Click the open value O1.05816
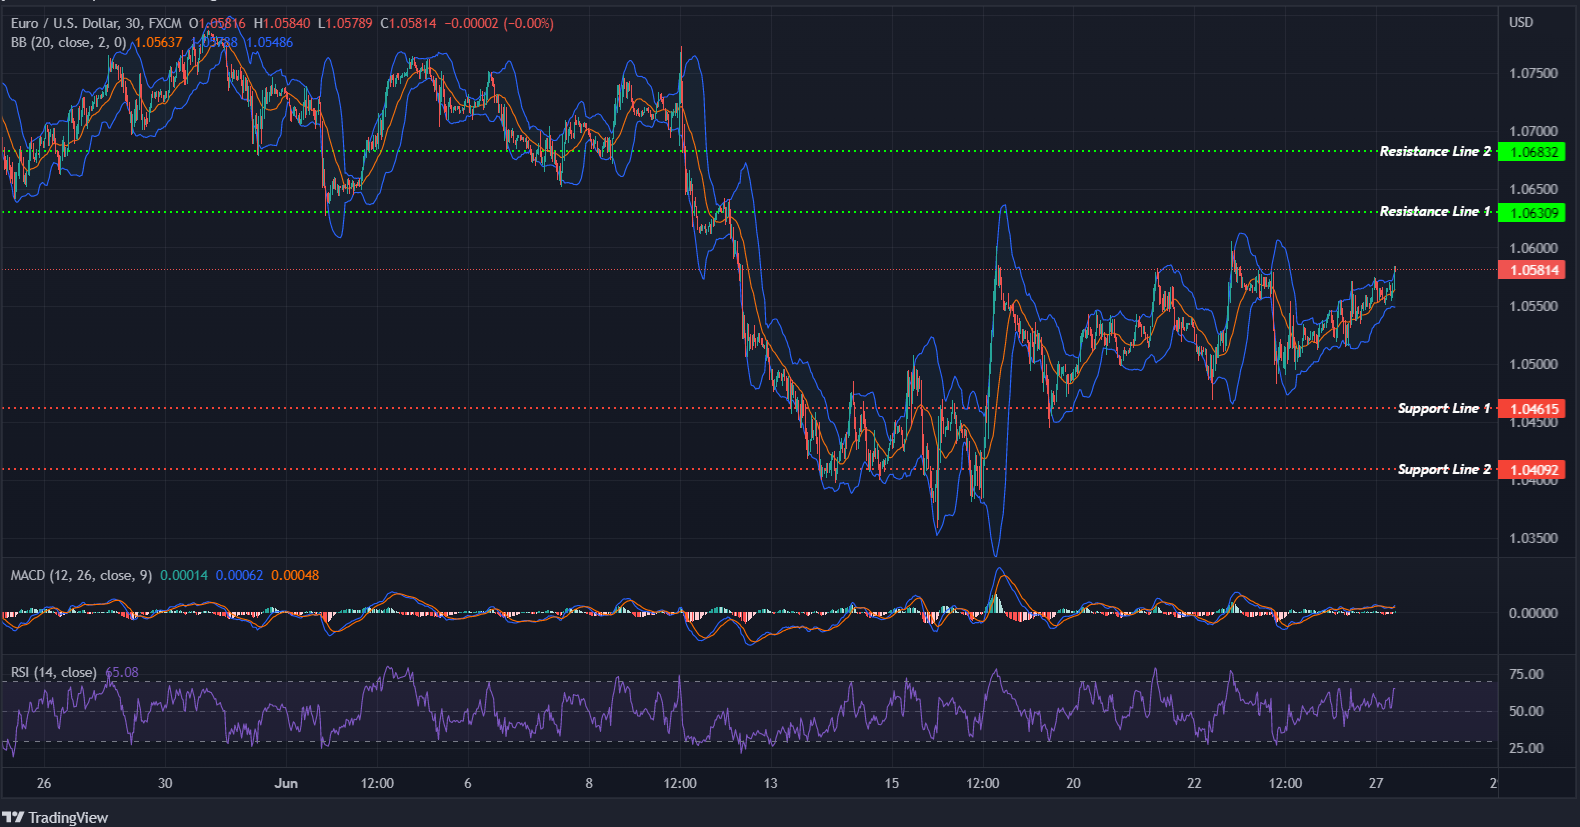The height and width of the screenshot is (827, 1580). coord(217,23)
